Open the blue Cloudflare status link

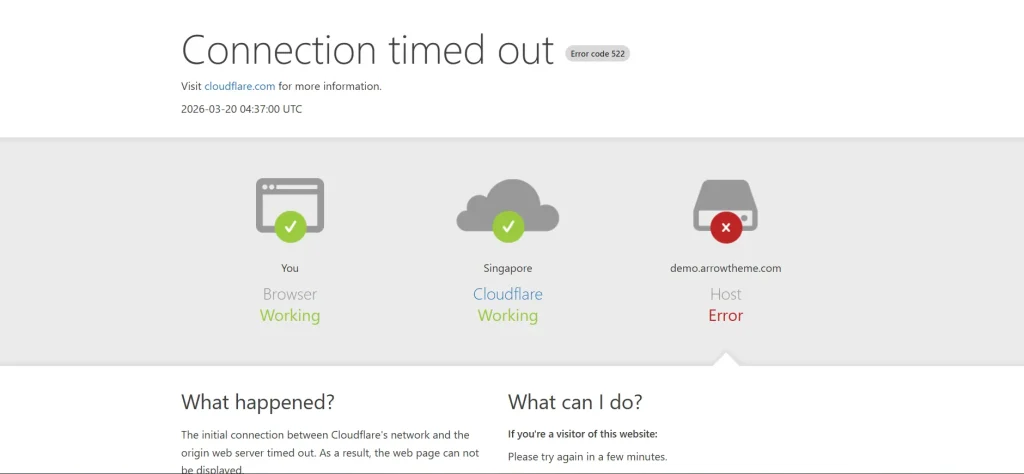508,294
